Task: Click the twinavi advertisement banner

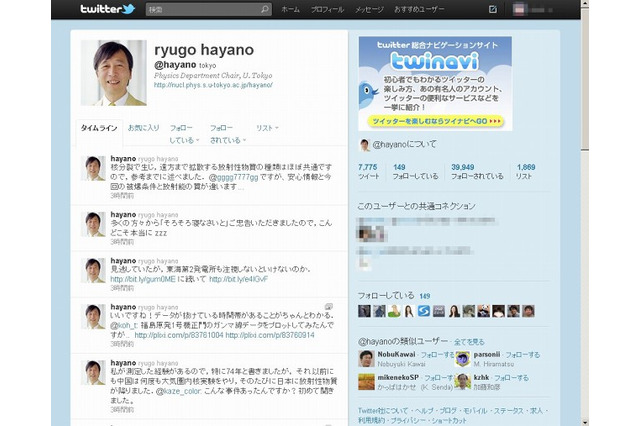Action: [435, 84]
